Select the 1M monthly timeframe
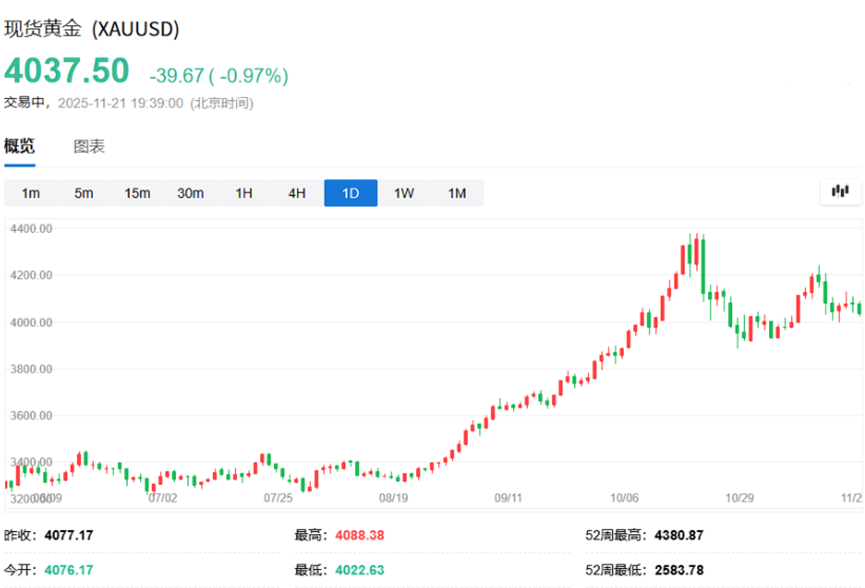Screen dimensions: 865x588 click(457, 193)
